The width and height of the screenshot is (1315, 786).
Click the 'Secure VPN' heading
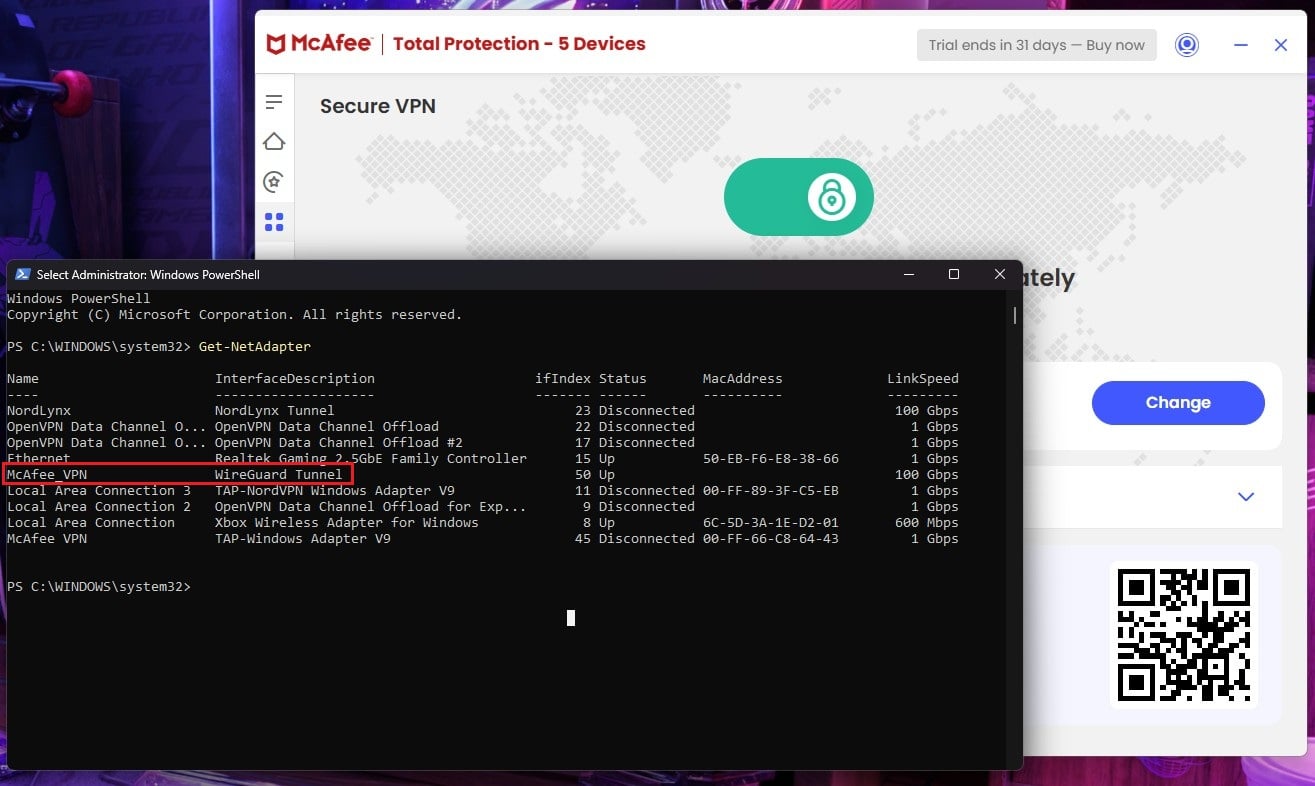(378, 106)
